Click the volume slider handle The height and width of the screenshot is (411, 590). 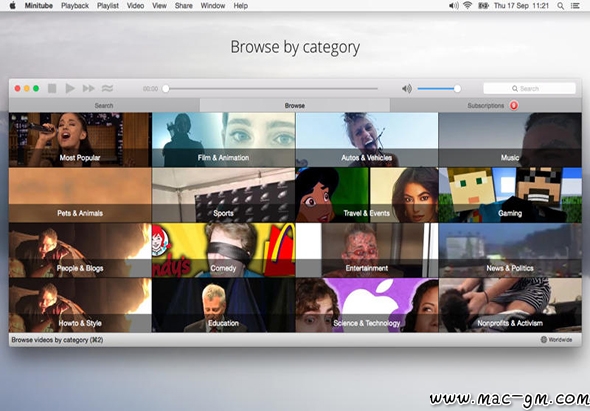(x=457, y=89)
